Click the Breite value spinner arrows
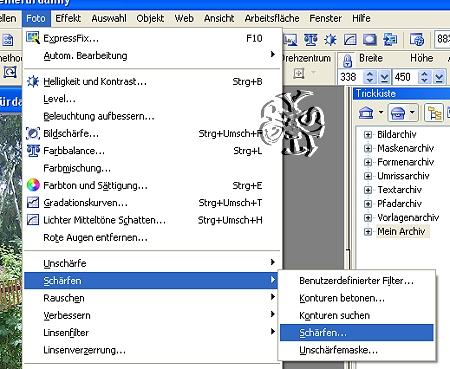This screenshot has width=450, height=369. coord(369,77)
